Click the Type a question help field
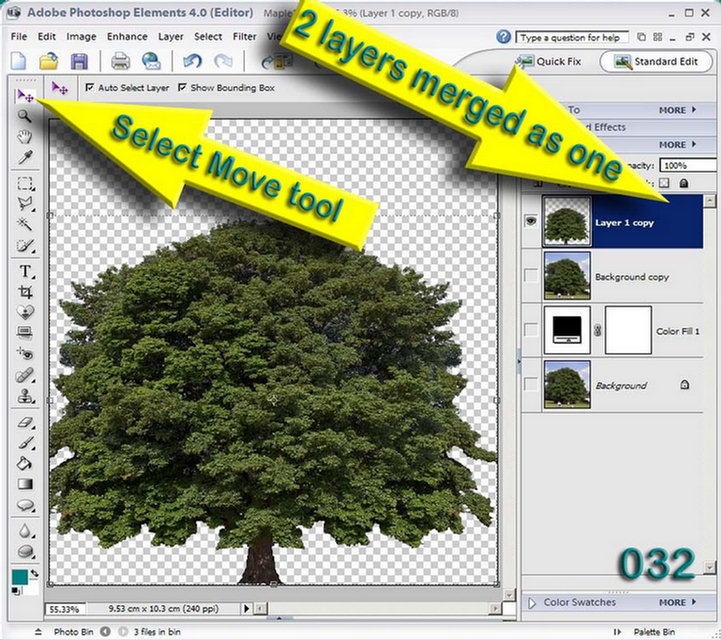Viewport: 721px width, 640px height. point(572,37)
